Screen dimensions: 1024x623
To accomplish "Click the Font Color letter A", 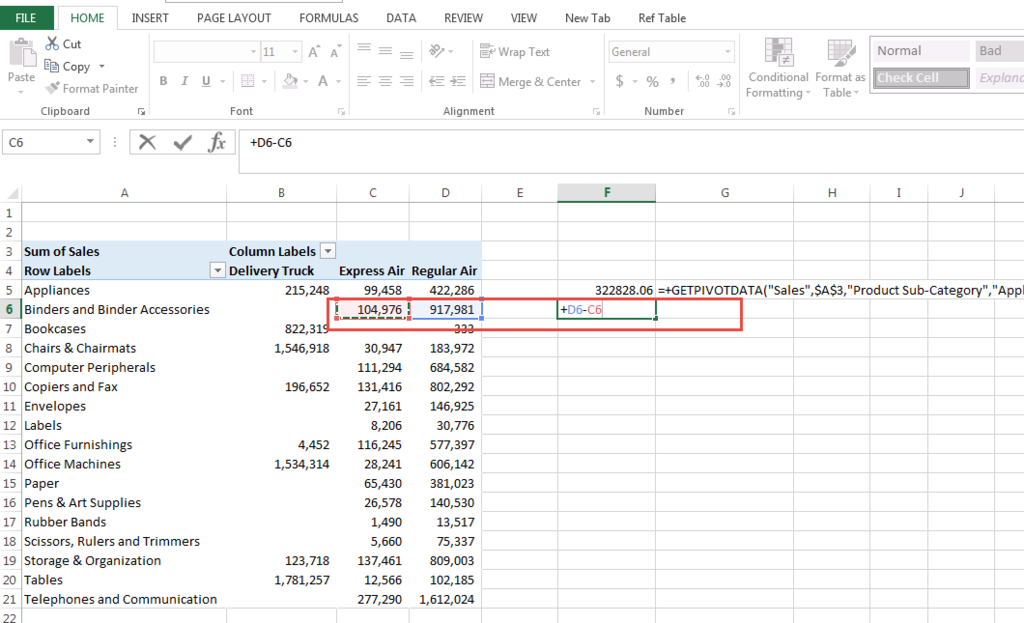I will point(323,81).
